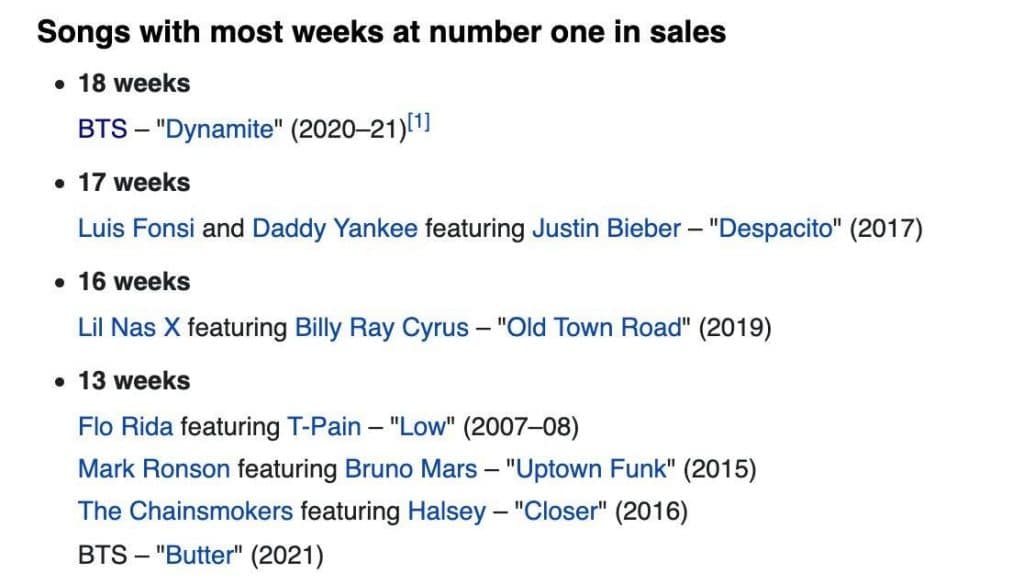Open the Daddy Yankee link
This screenshot has width=1024, height=584.
[x=335, y=229]
